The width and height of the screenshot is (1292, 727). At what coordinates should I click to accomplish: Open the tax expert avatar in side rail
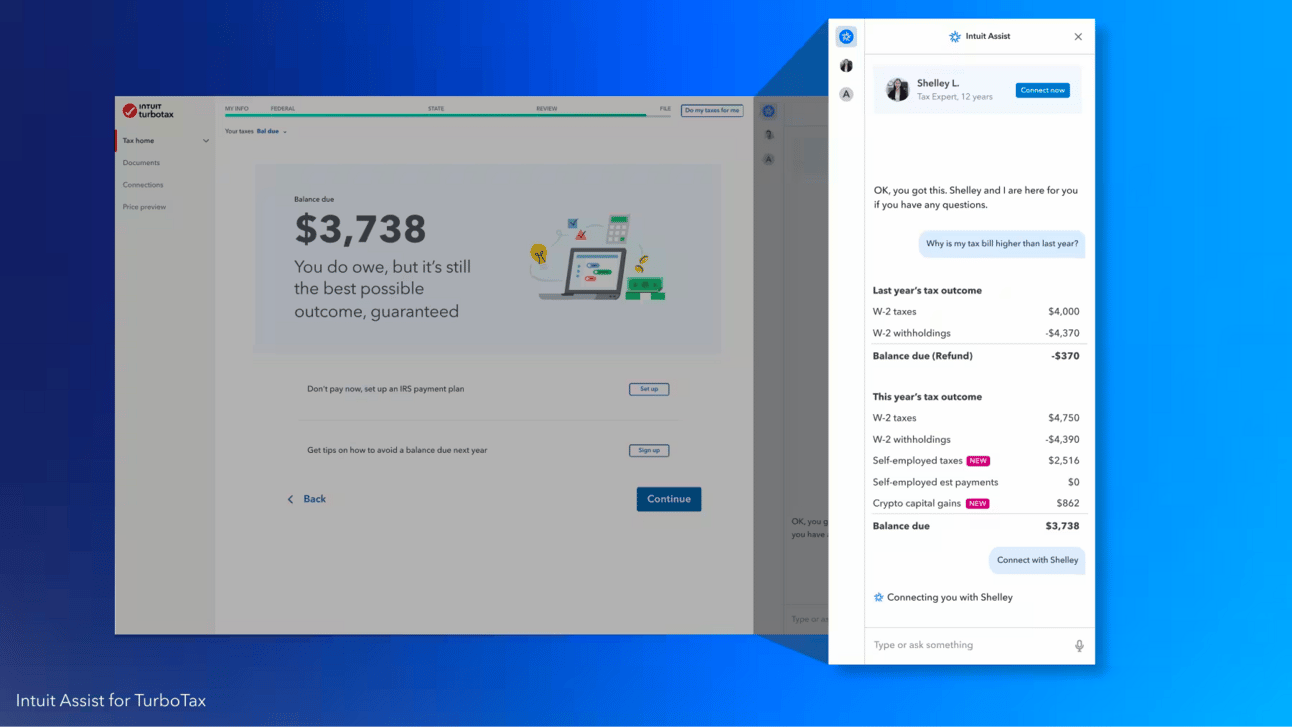846,66
